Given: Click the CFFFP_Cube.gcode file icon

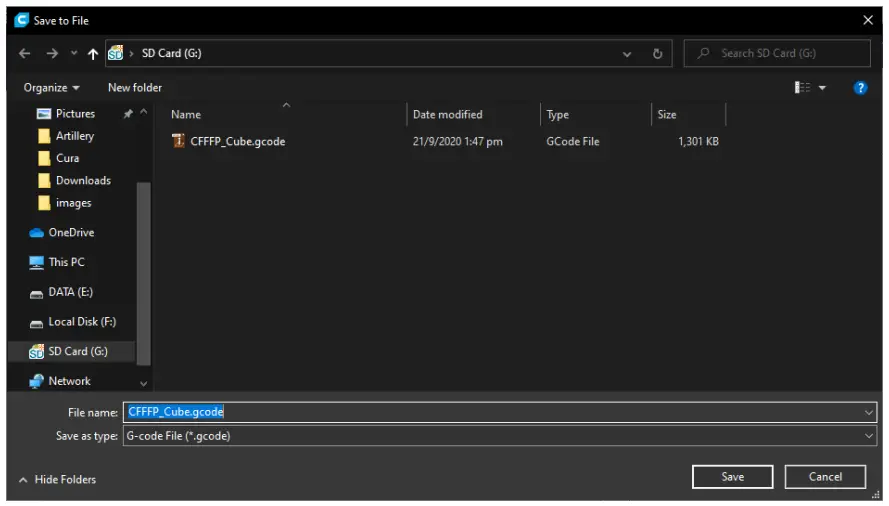Looking at the screenshot, I should pyautogui.click(x=179, y=142).
